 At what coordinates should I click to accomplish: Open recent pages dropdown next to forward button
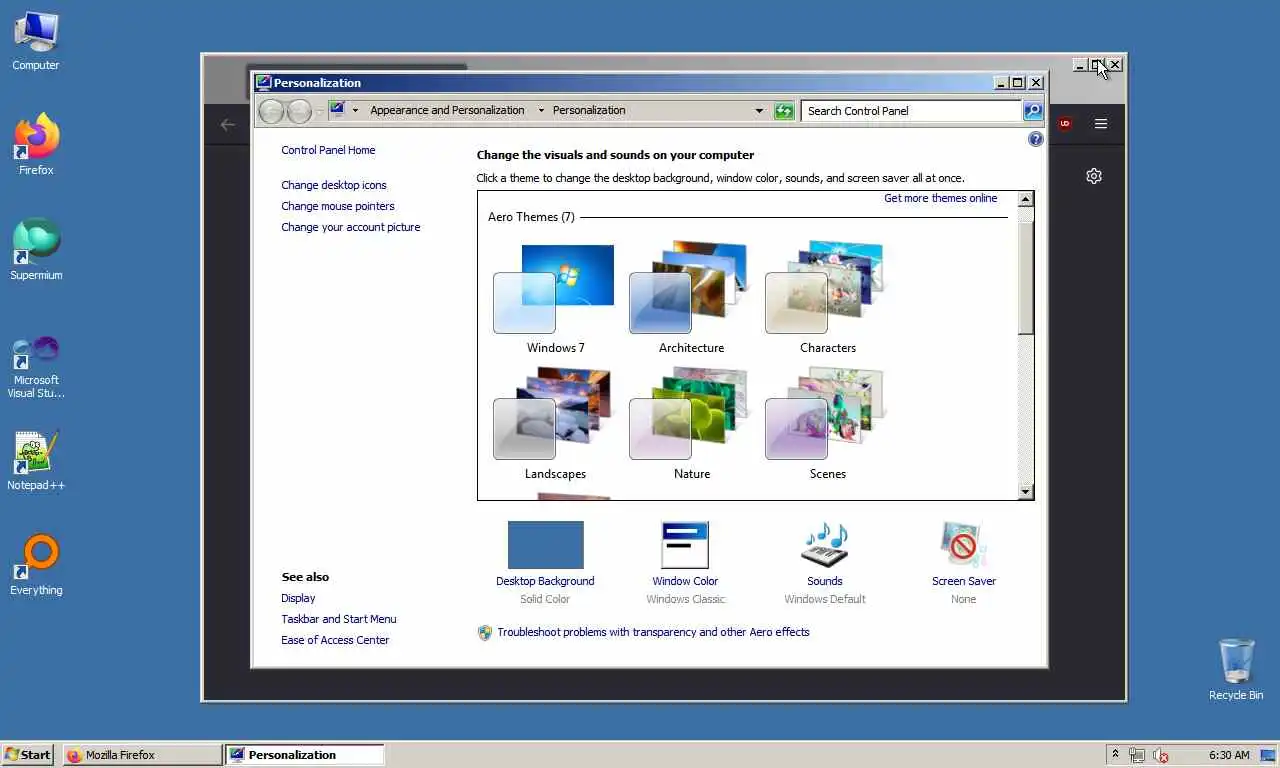click(x=320, y=111)
